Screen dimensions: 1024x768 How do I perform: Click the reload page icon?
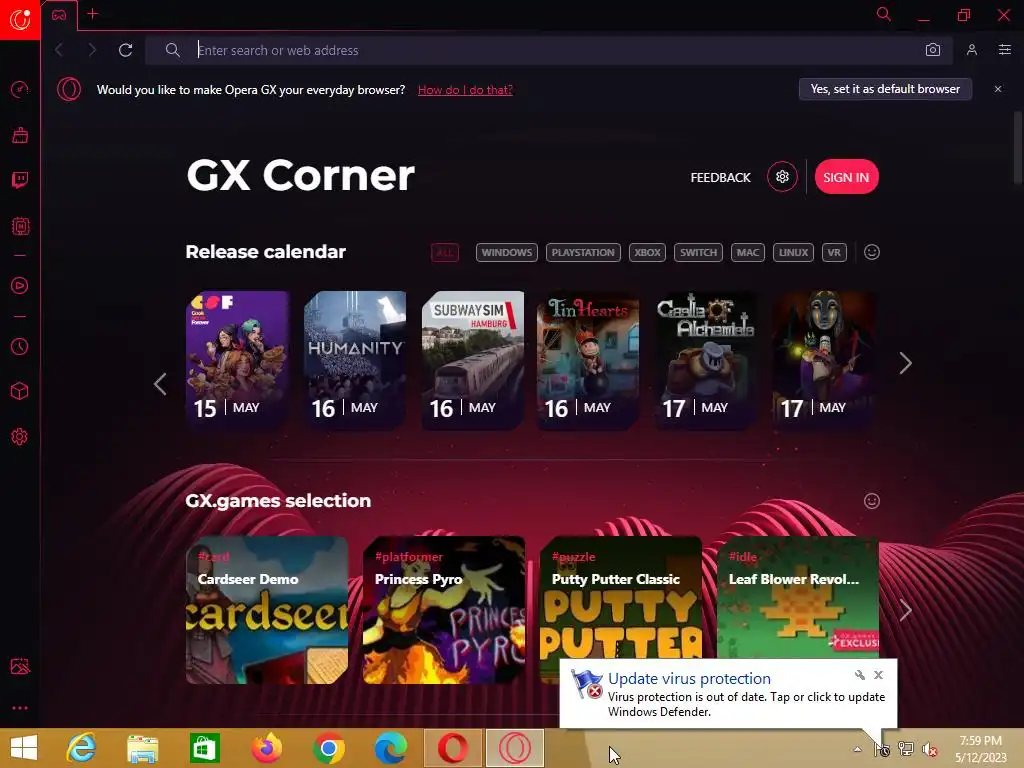(x=125, y=50)
